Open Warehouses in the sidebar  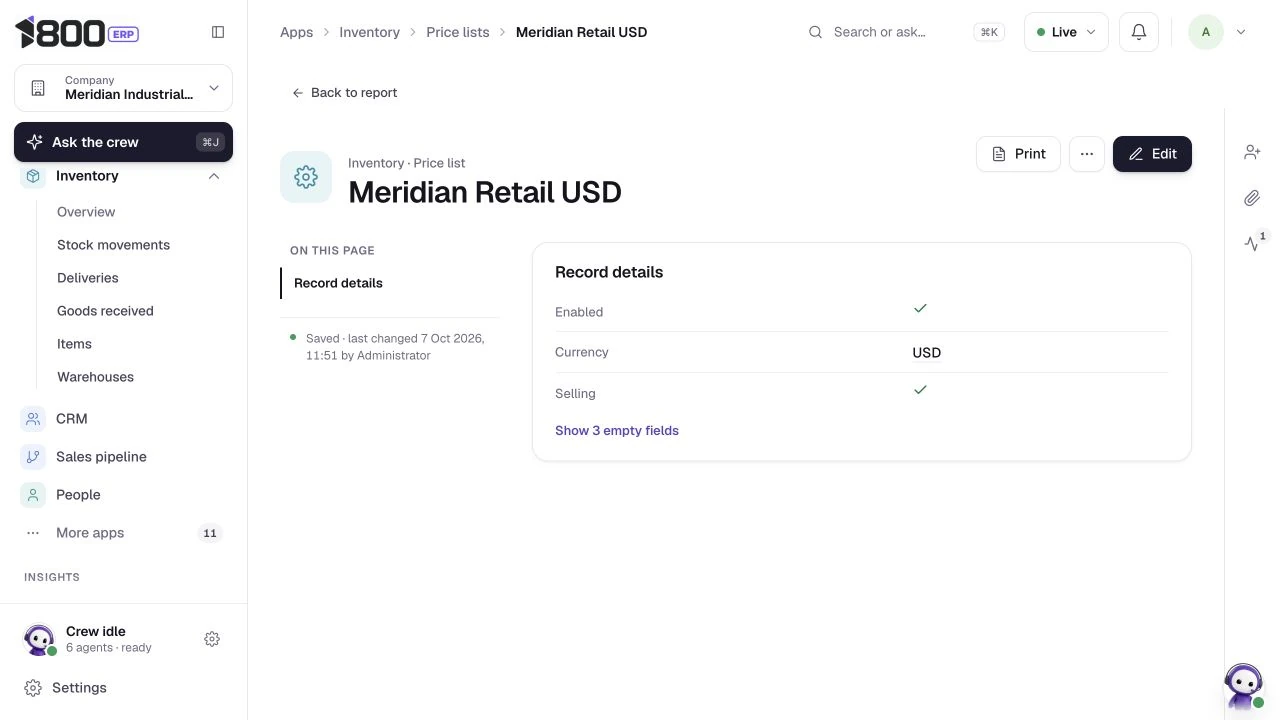[95, 377]
